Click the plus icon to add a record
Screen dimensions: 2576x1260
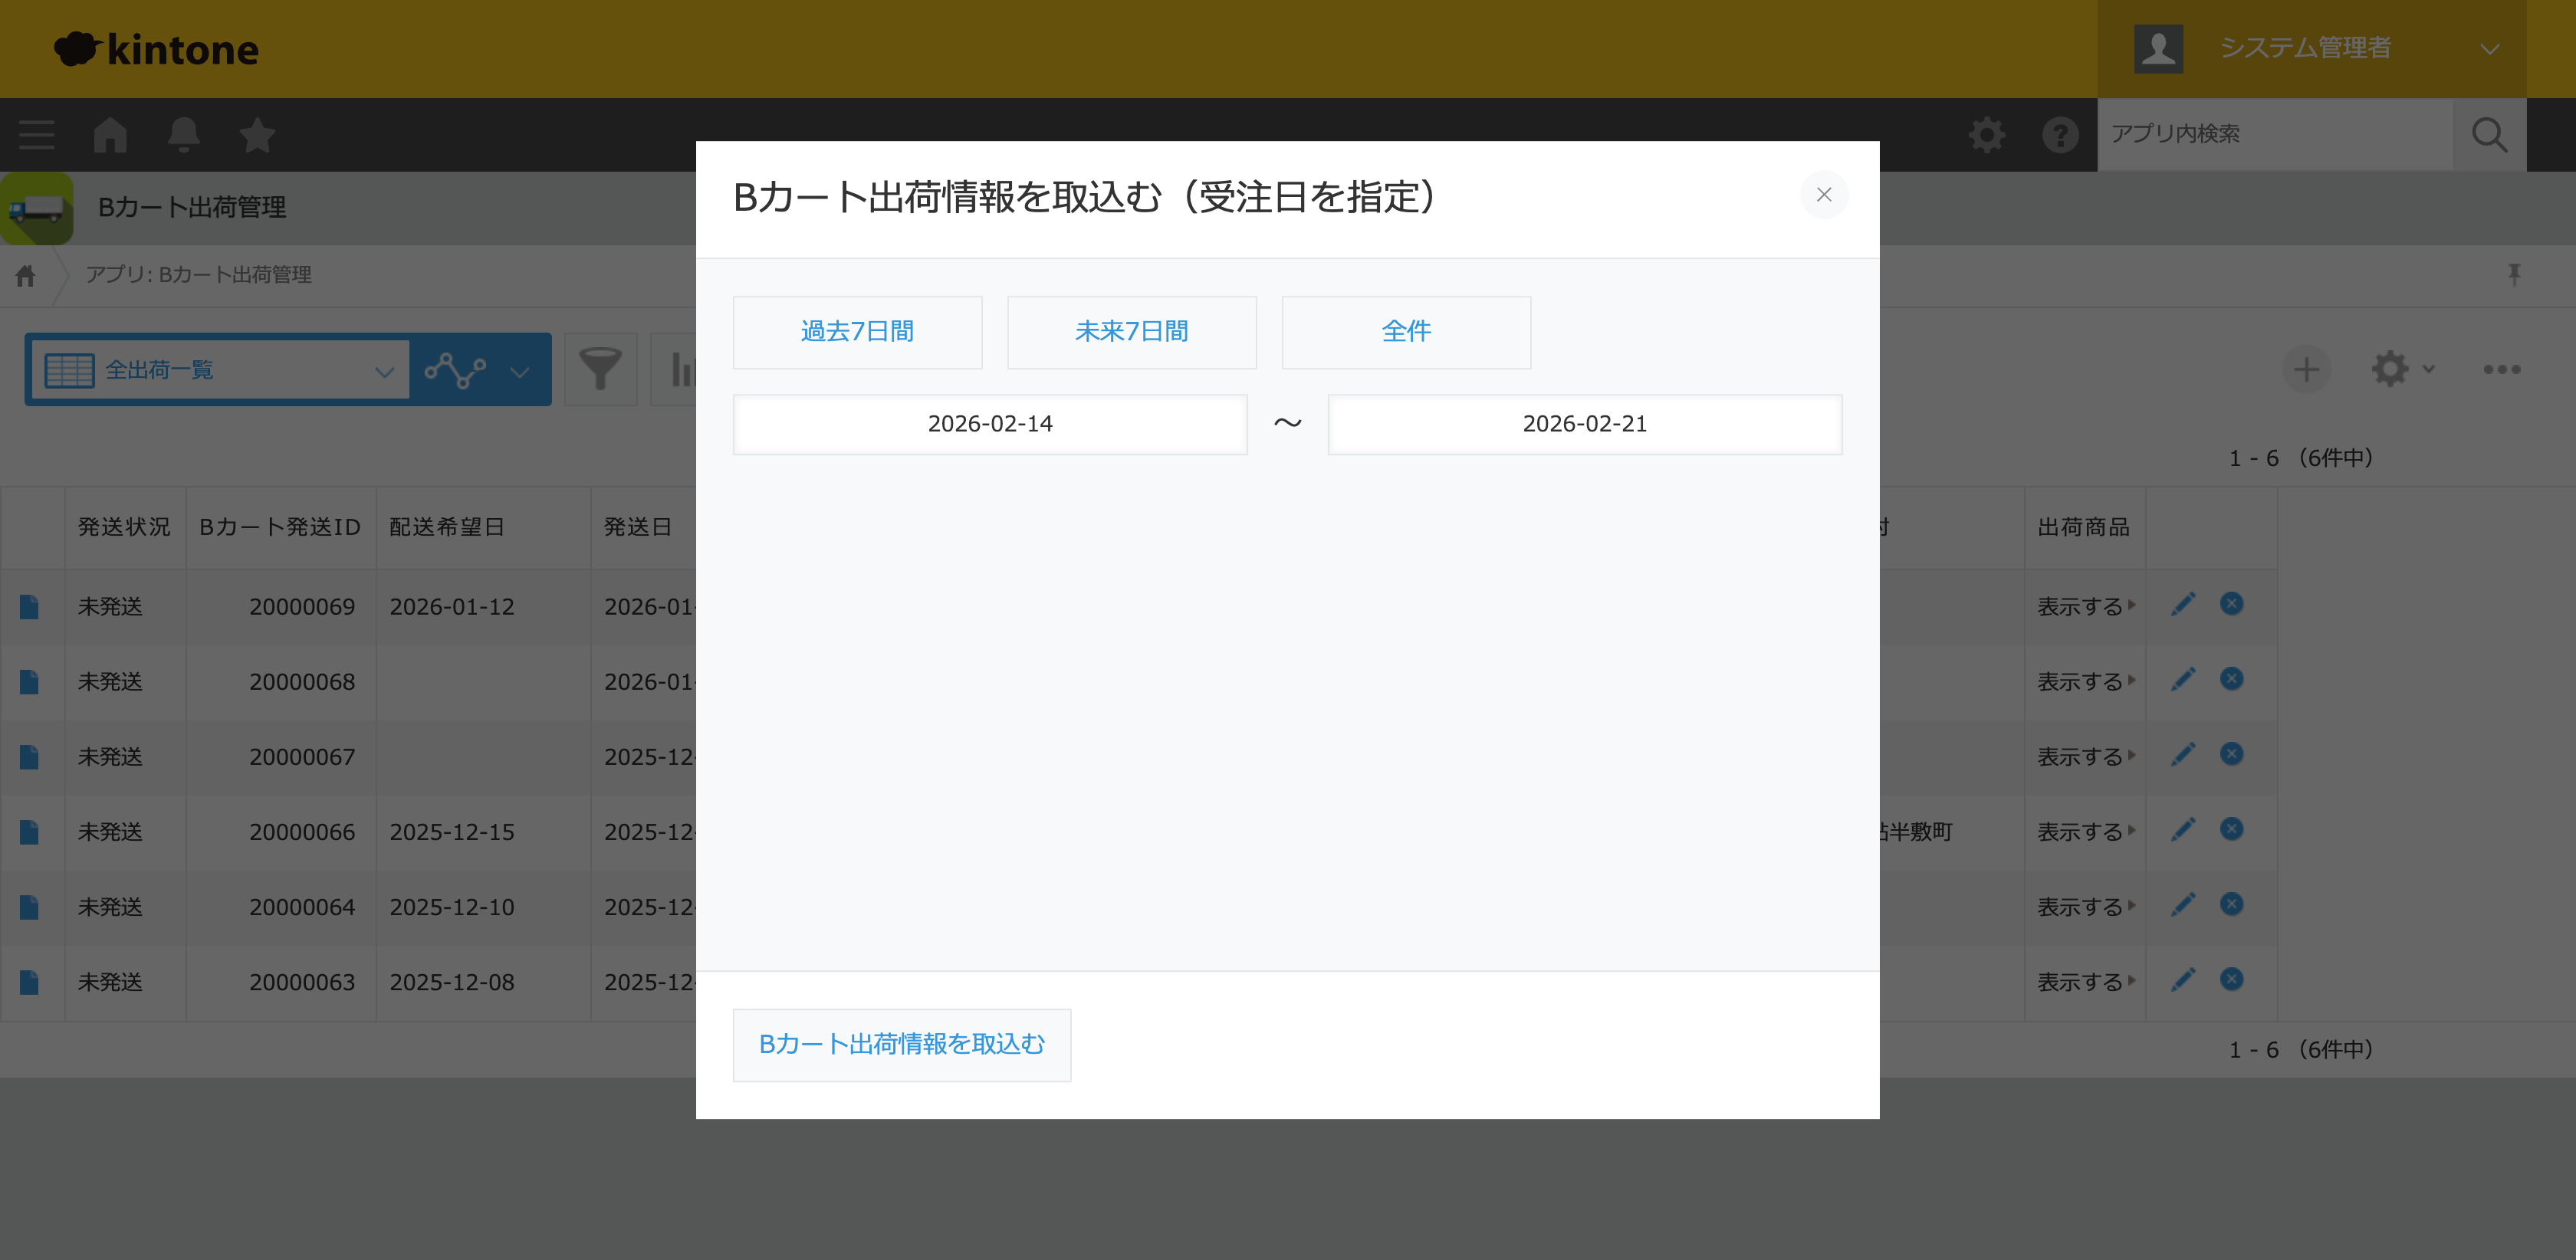click(2306, 369)
